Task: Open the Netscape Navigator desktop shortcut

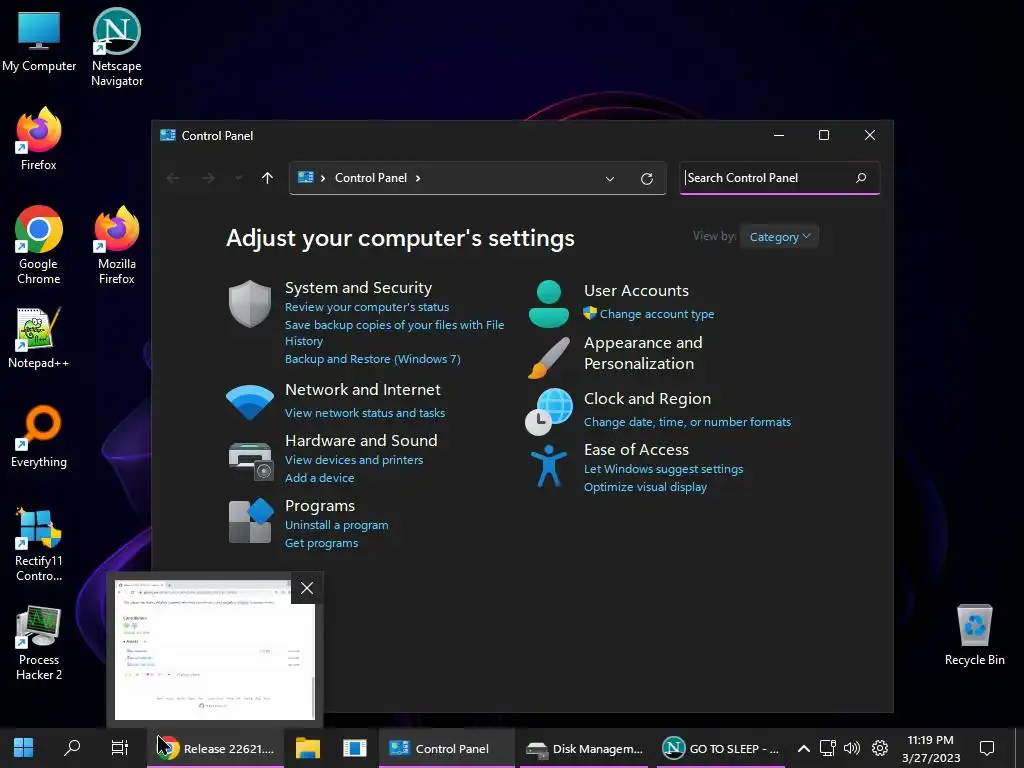Action: pos(117,47)
